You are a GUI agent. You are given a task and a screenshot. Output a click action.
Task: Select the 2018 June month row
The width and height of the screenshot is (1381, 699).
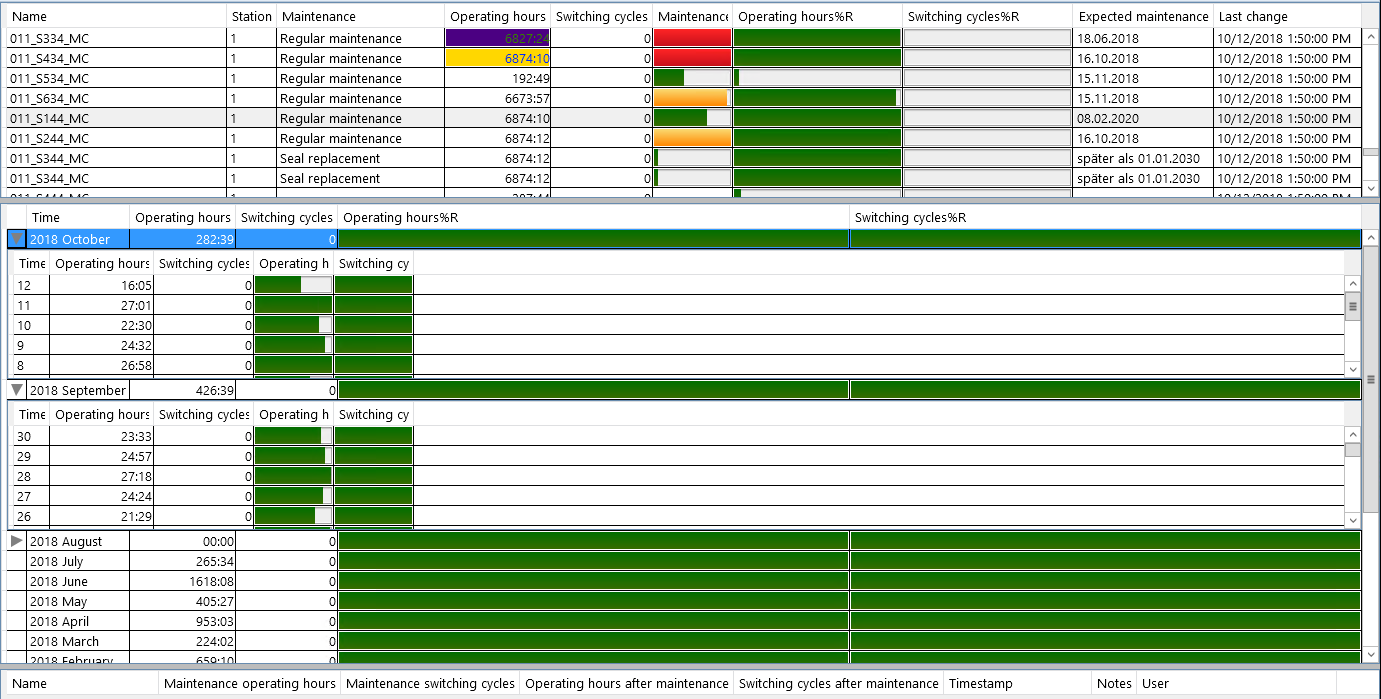[684, 581]
